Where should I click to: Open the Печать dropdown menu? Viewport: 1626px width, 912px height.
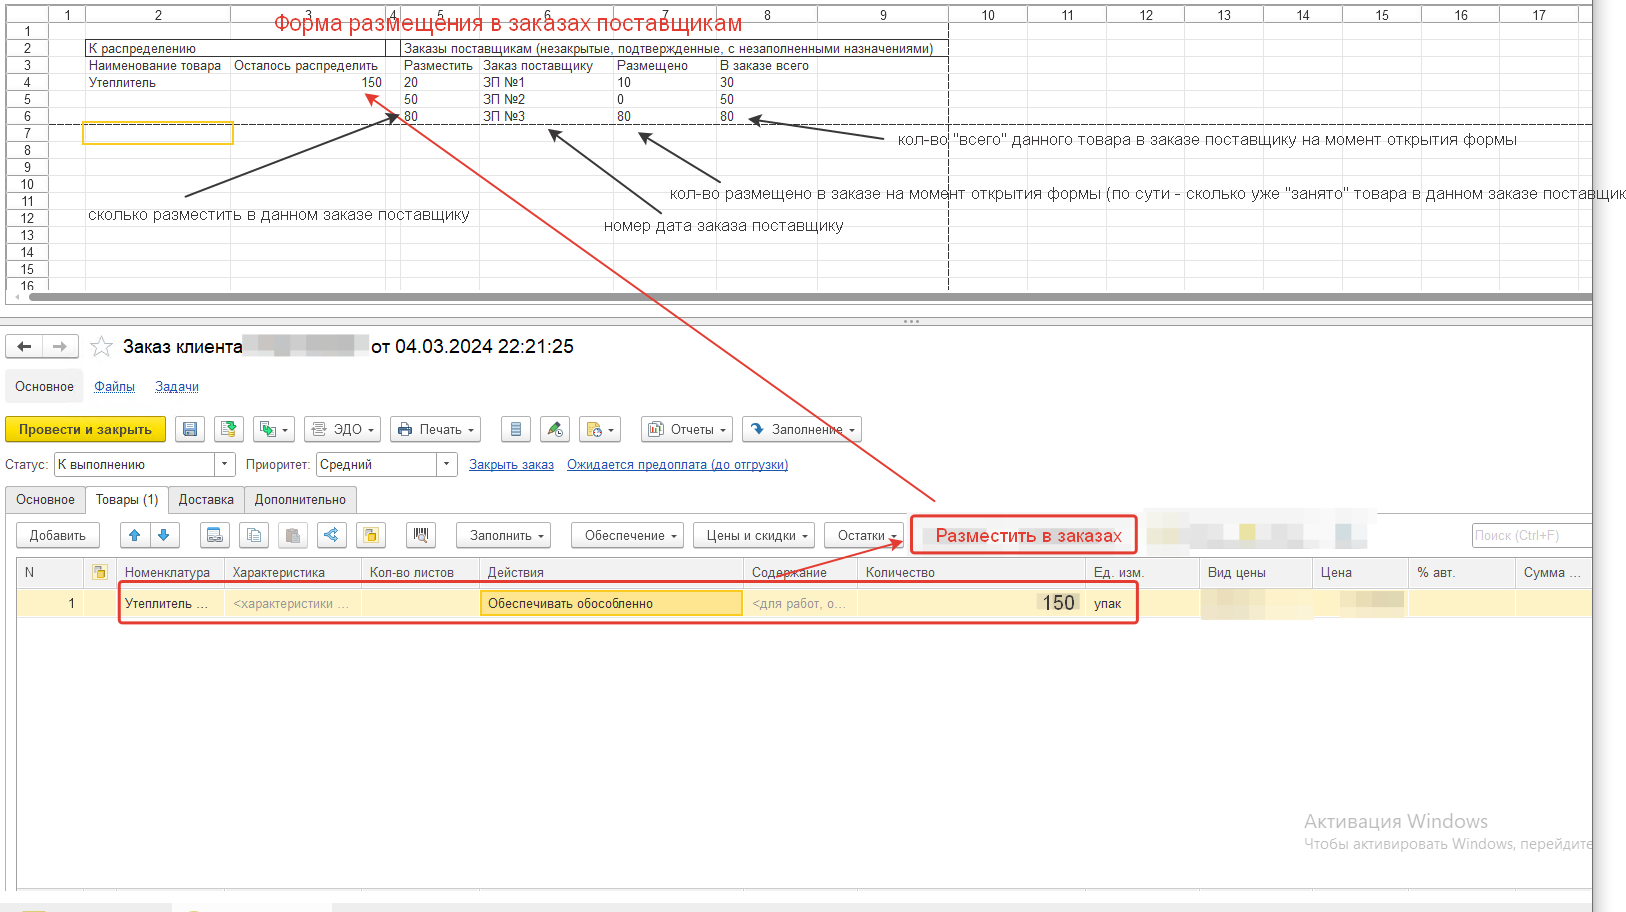coord(435,429)
